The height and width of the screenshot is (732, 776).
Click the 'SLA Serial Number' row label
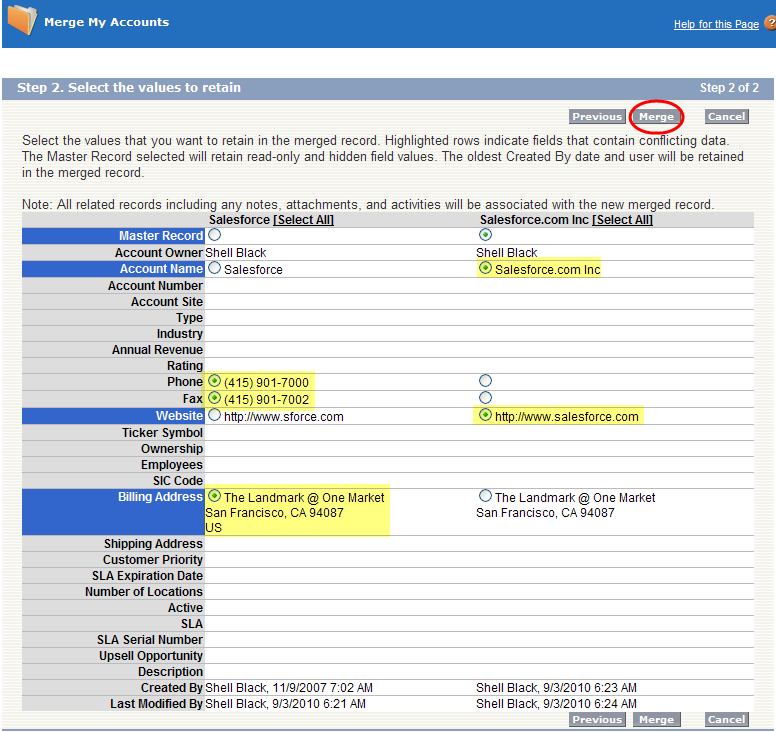pyautogui.click(x=150, y=640)
